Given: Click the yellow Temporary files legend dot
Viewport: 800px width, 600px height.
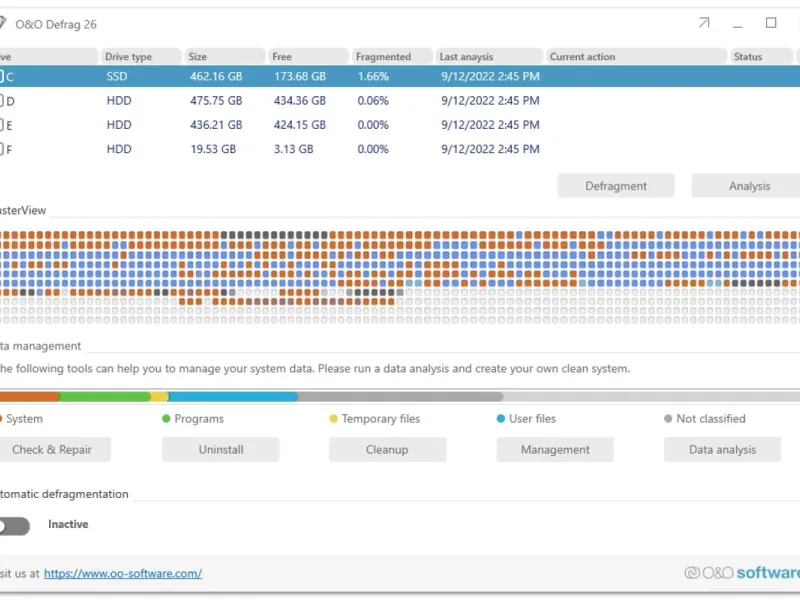Looking at the screenshot, I should (x=333, y=419).
